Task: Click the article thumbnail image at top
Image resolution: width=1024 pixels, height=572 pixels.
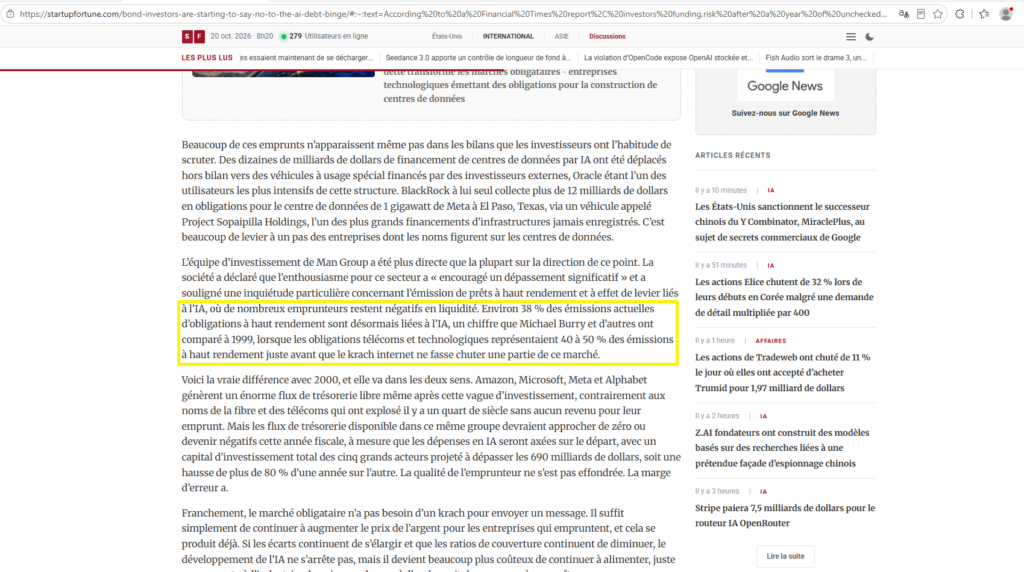Action: tap(283, 72)
